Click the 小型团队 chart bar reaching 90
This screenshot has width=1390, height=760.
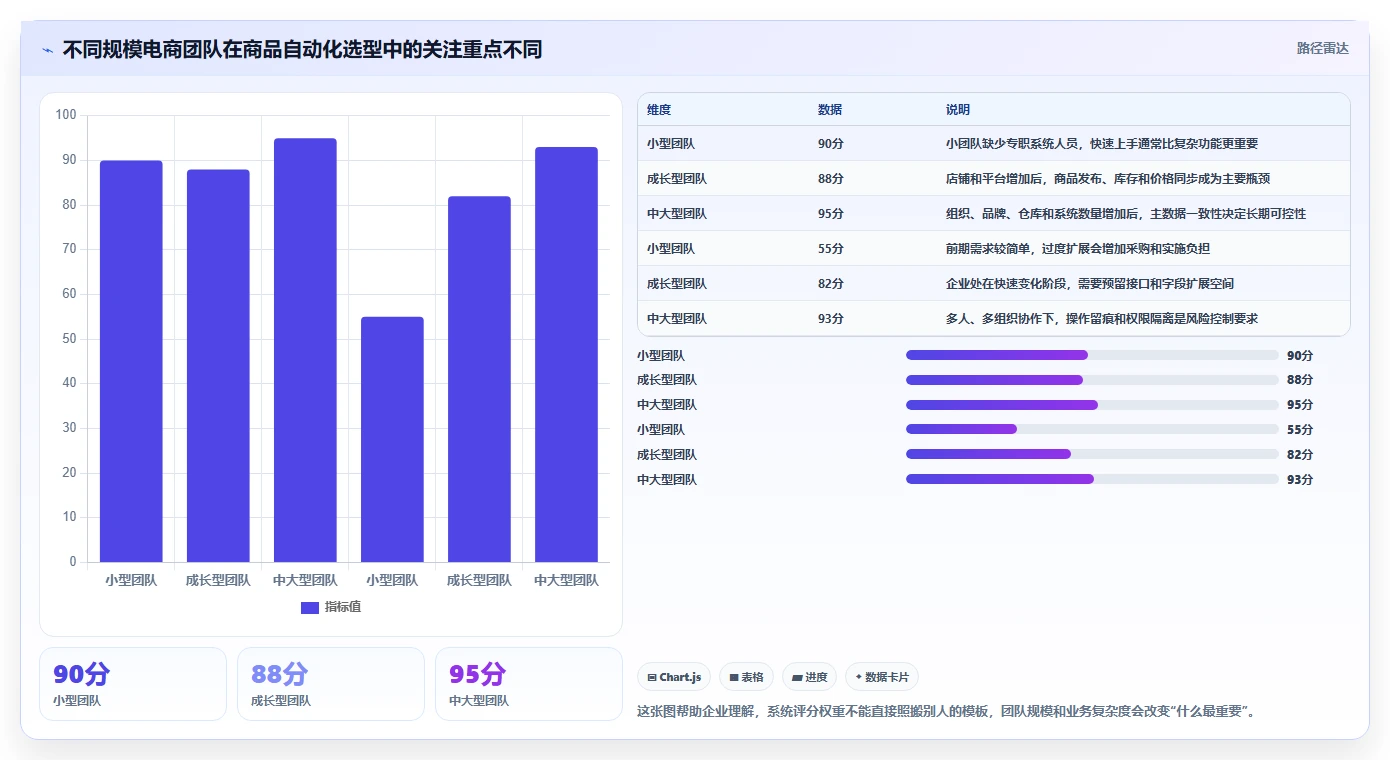[131, 361]
